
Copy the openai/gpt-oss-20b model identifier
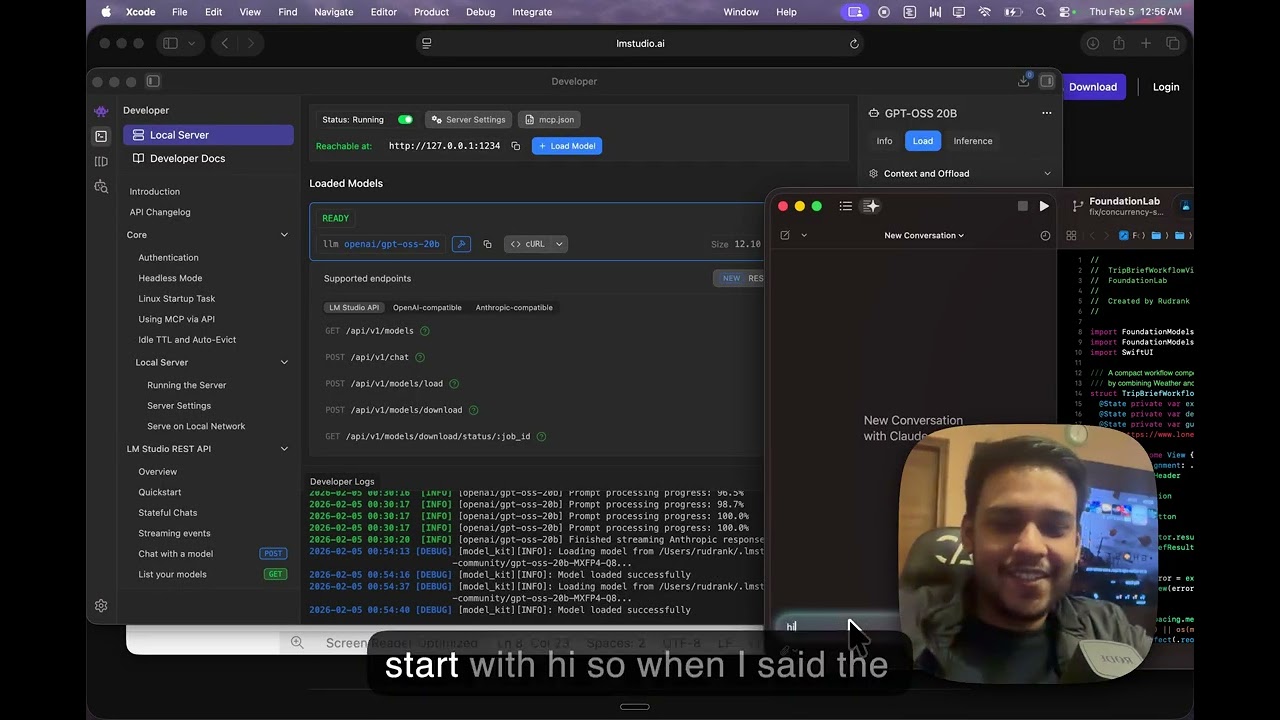[487, 244]
